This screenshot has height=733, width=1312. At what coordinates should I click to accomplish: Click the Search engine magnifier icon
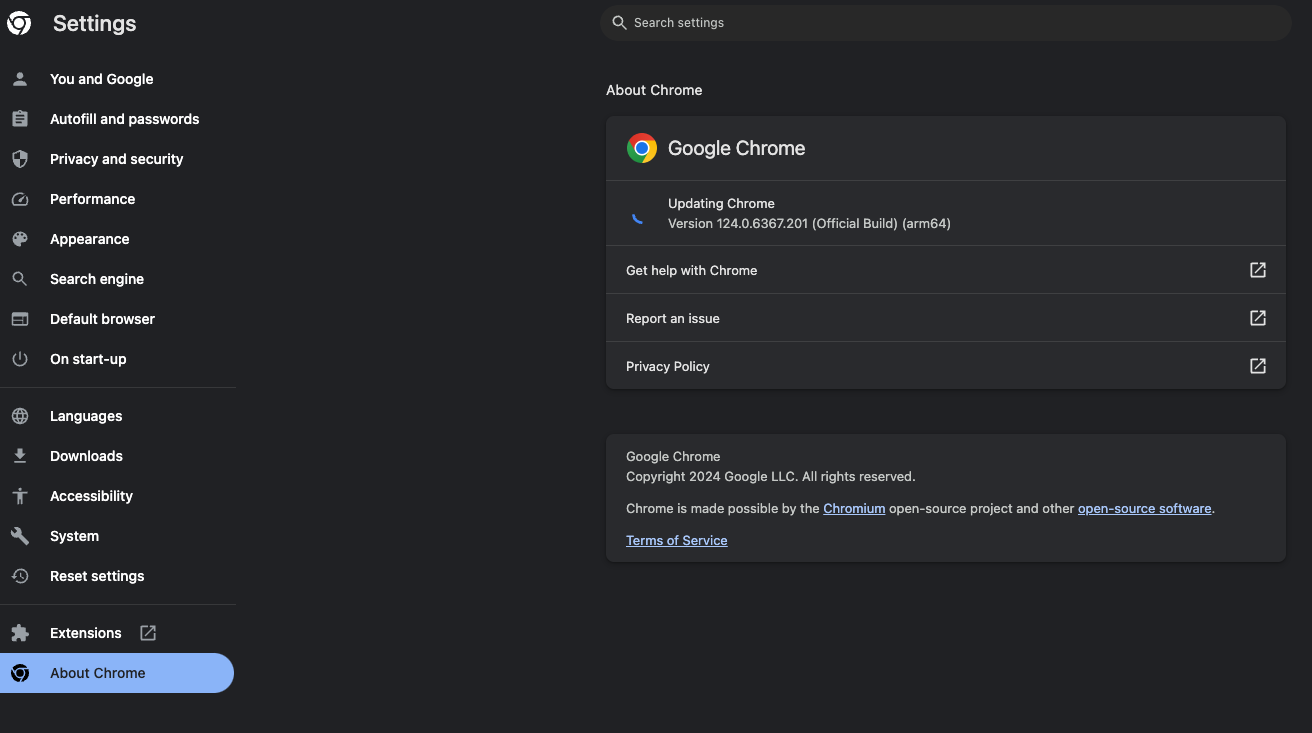[20, 279]
